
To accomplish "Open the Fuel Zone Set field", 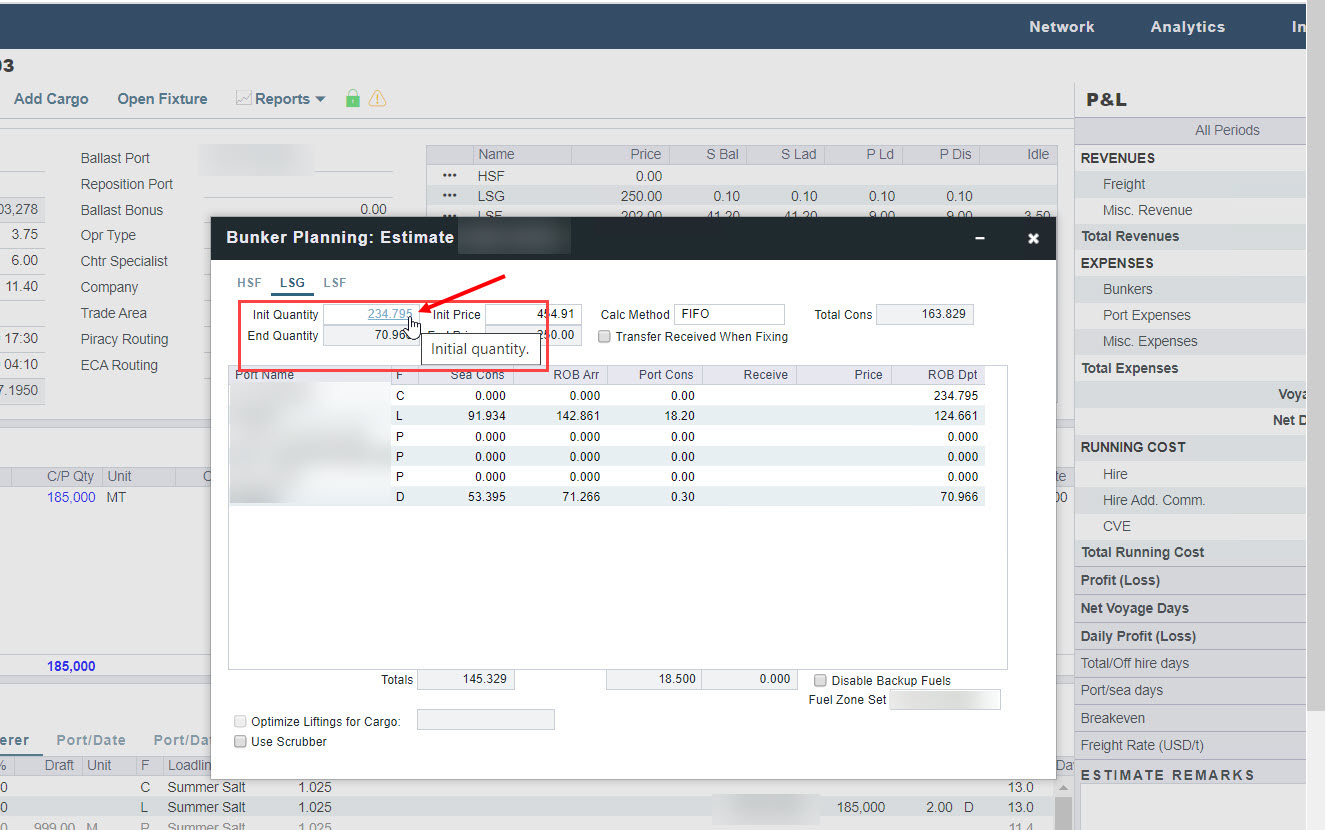I will pyautogui.click(x=944, y=700).
